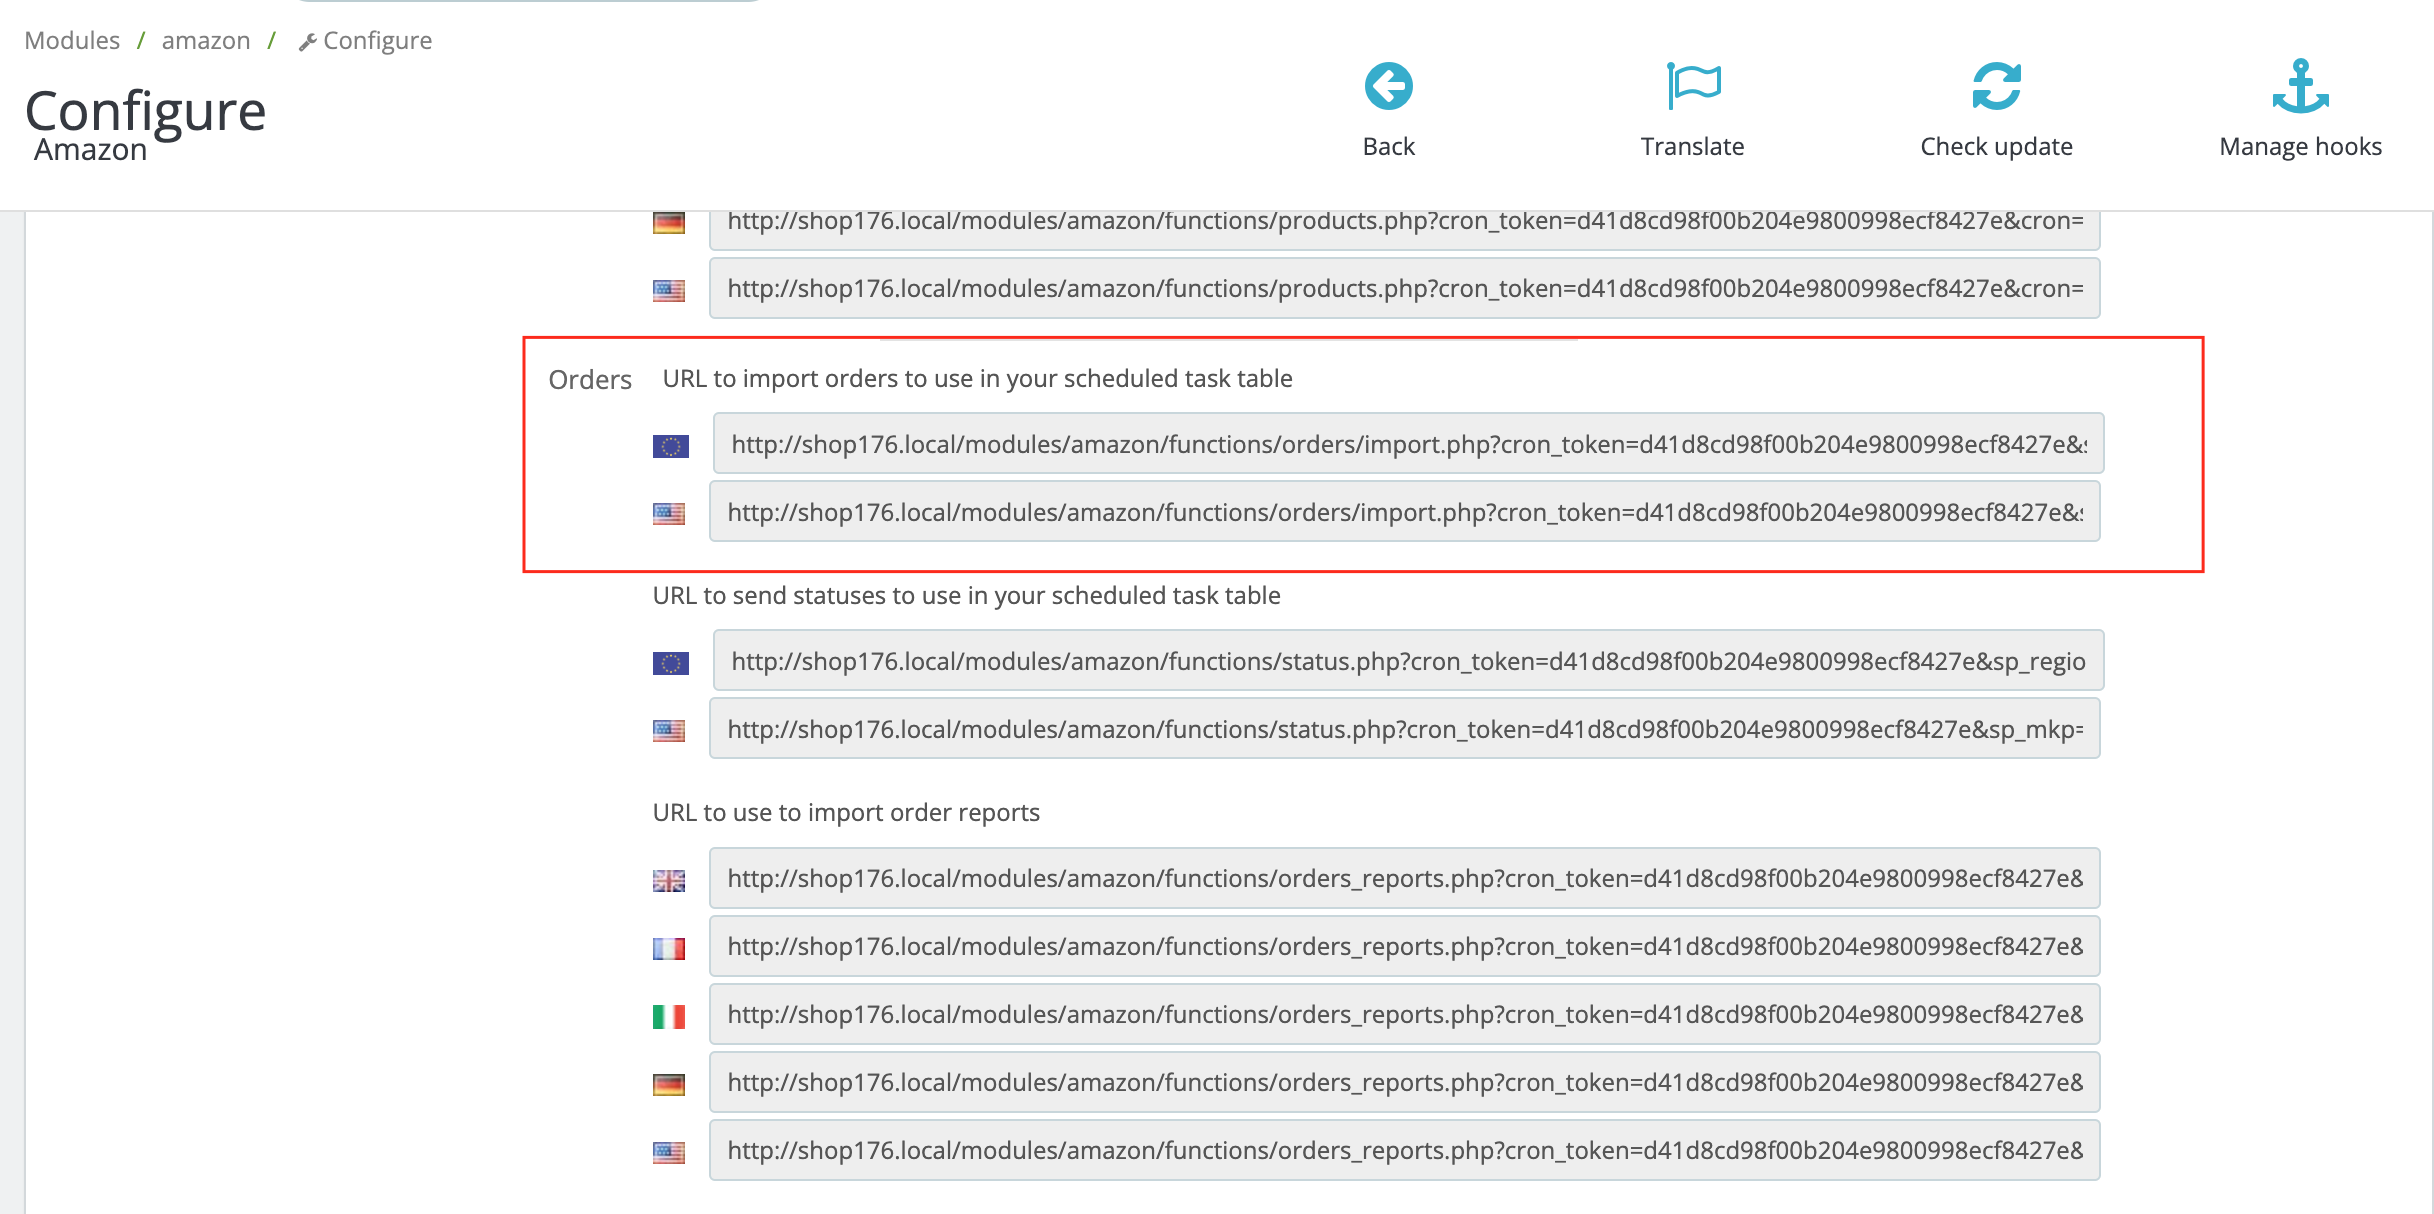Open Manage hooks anchor icon
2434x1214 pixels.
coord(2300,86)
